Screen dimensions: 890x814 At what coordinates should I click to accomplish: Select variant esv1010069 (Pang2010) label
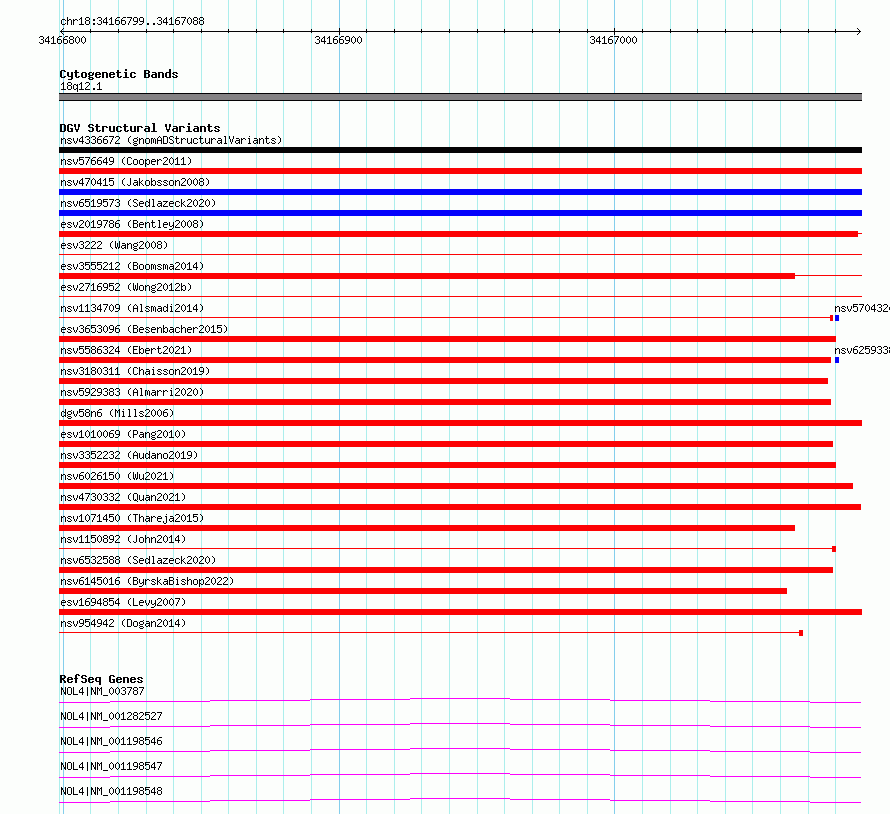tap(123, 434)
